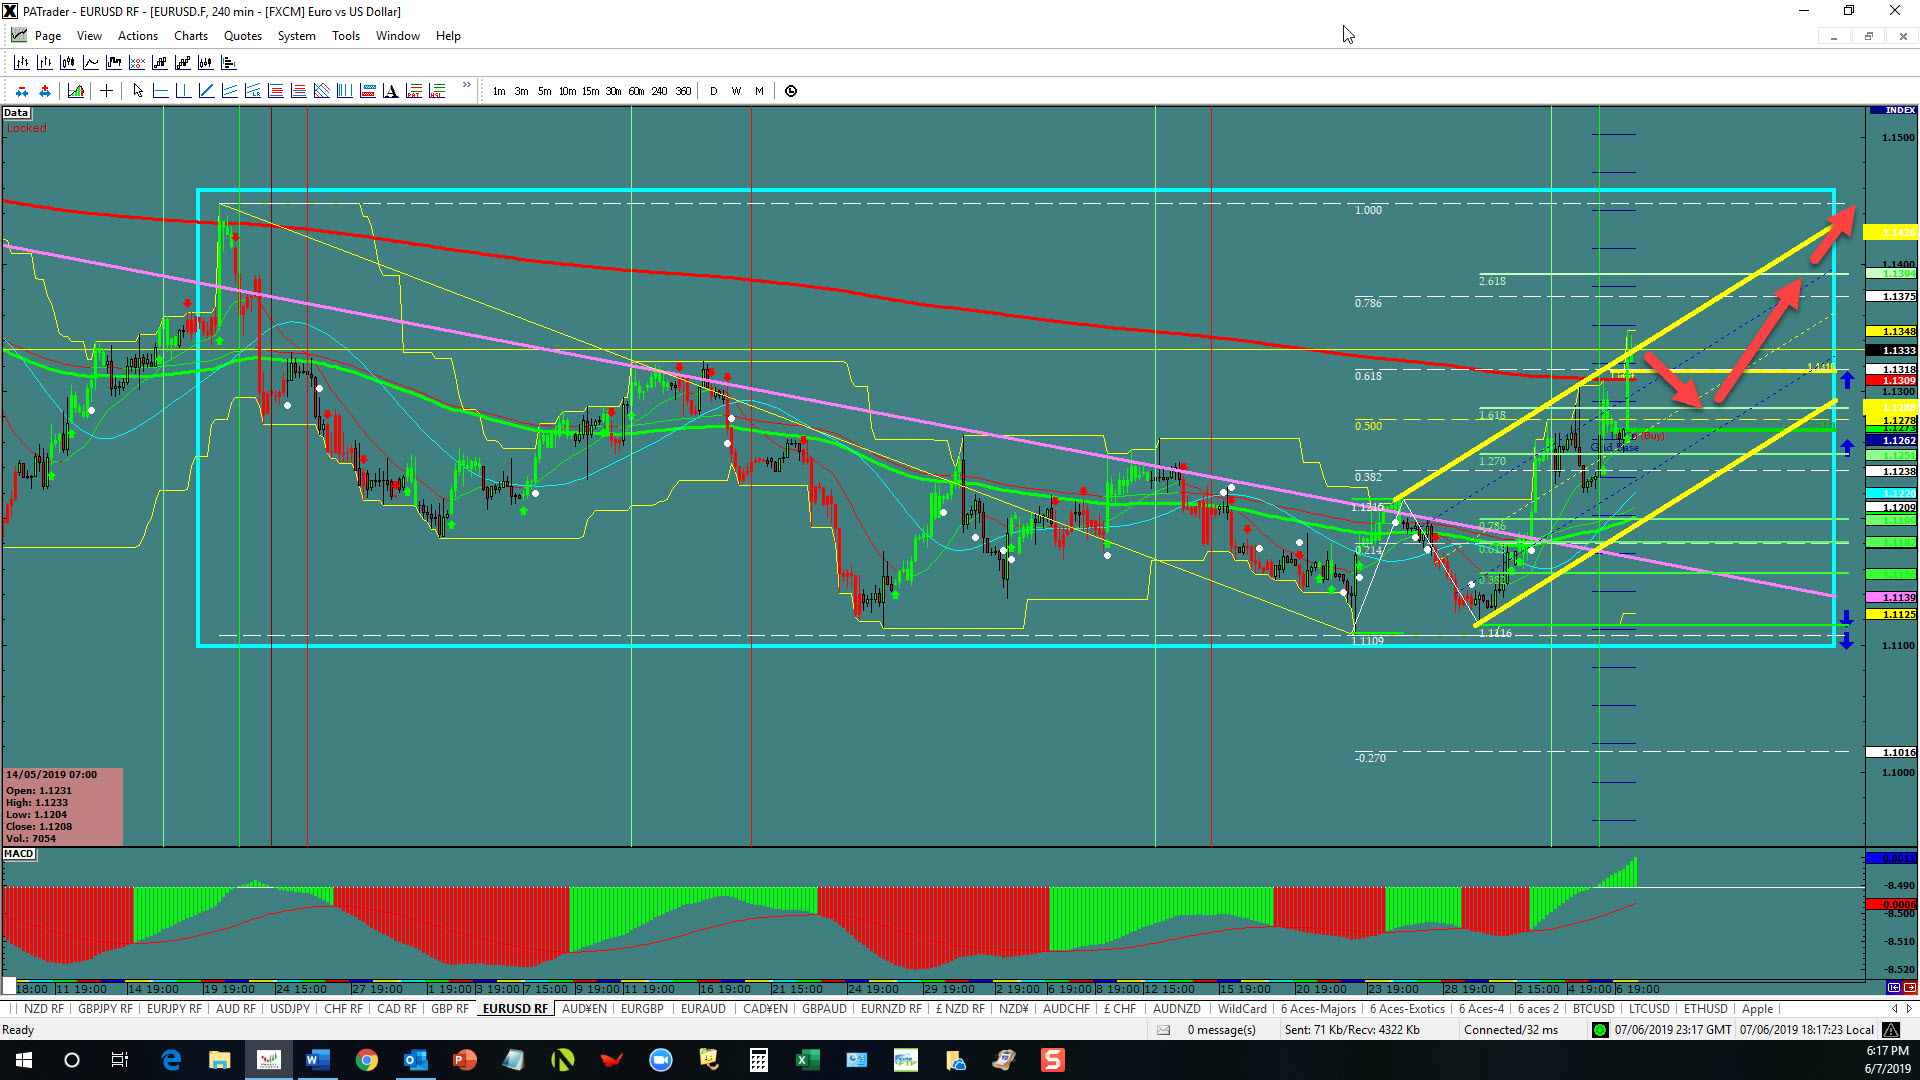Switch to Daily (D) timeframe
Screen dimensions: 1920x1080
coord(713,91)
